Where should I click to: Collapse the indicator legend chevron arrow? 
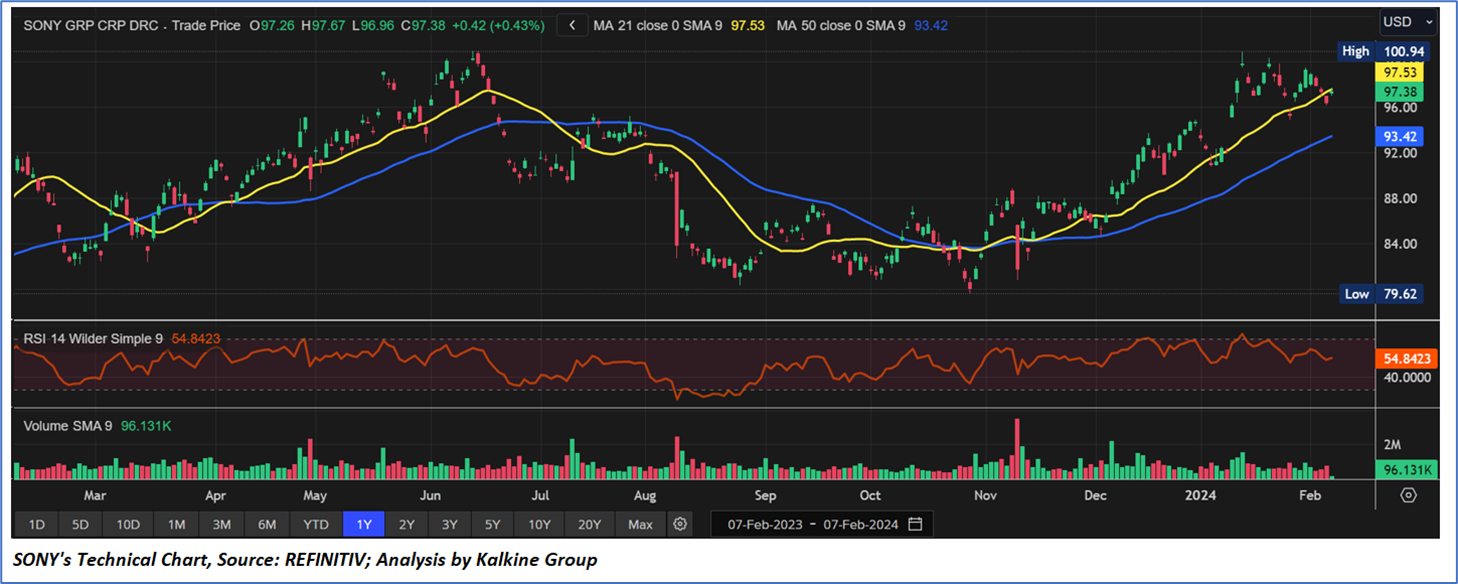pyautogui.click(x=572, y=25)
